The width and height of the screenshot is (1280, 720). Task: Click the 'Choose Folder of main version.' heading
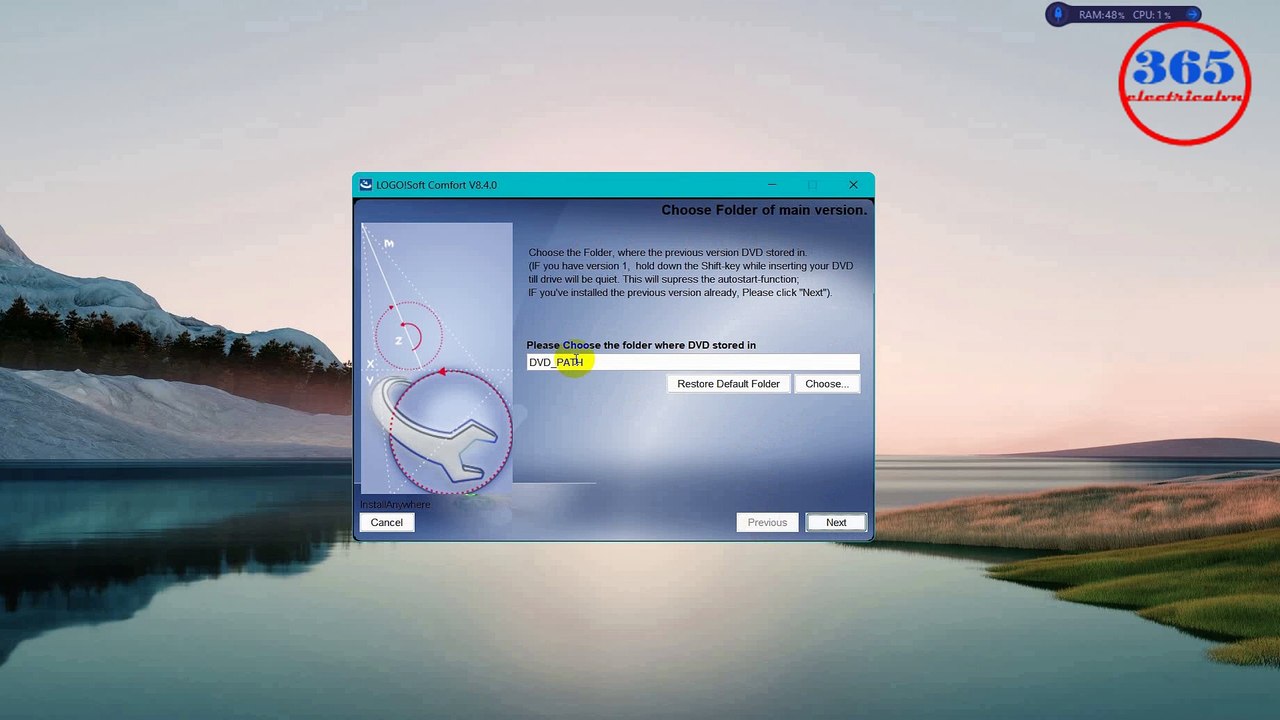[764, 210]
